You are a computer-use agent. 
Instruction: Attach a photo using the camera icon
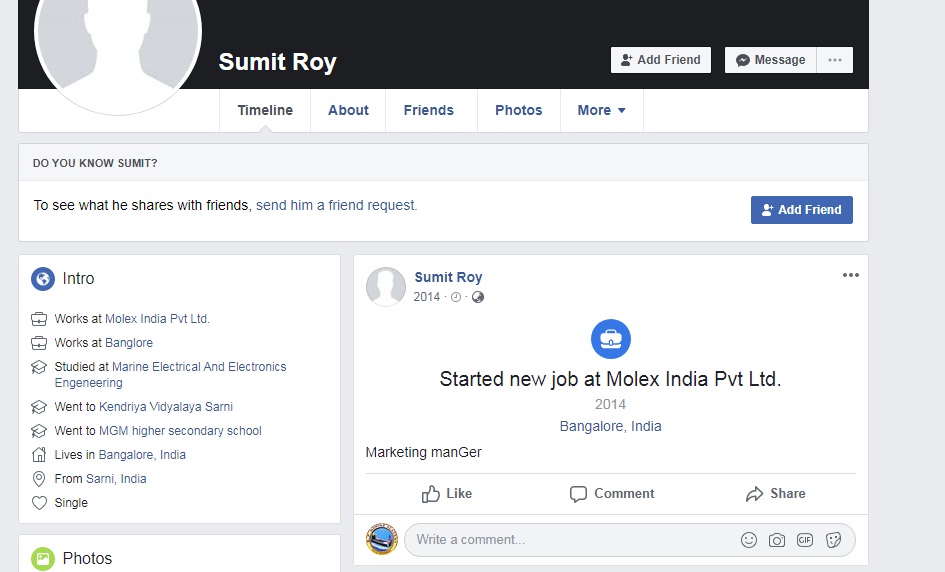776,540
